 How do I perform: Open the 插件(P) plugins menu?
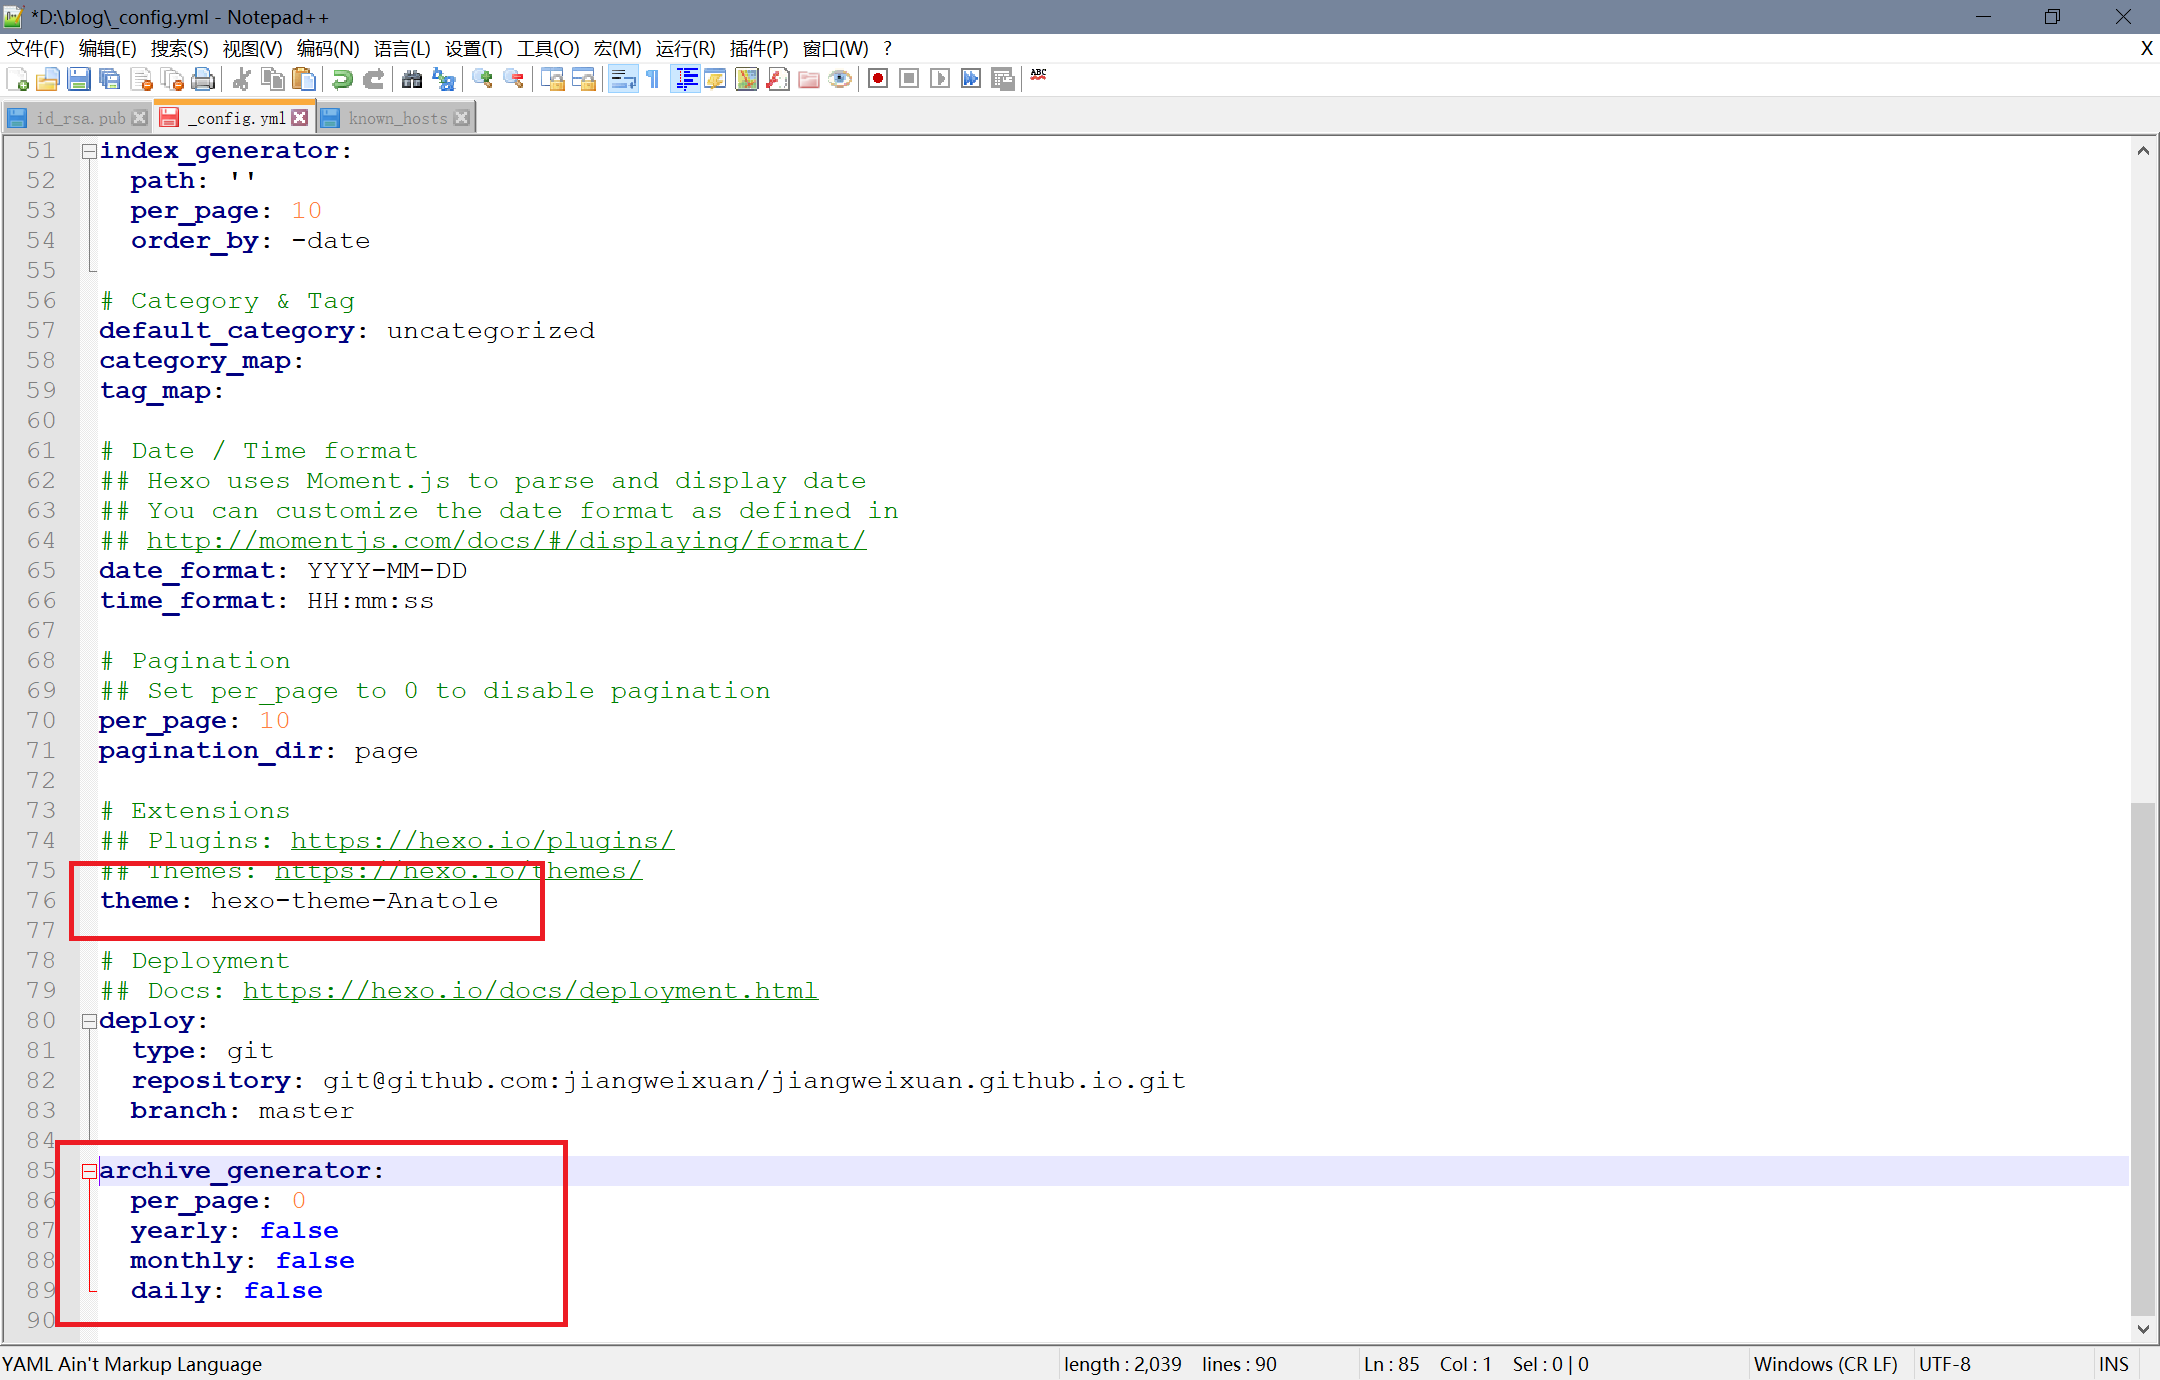pos(758,48)
